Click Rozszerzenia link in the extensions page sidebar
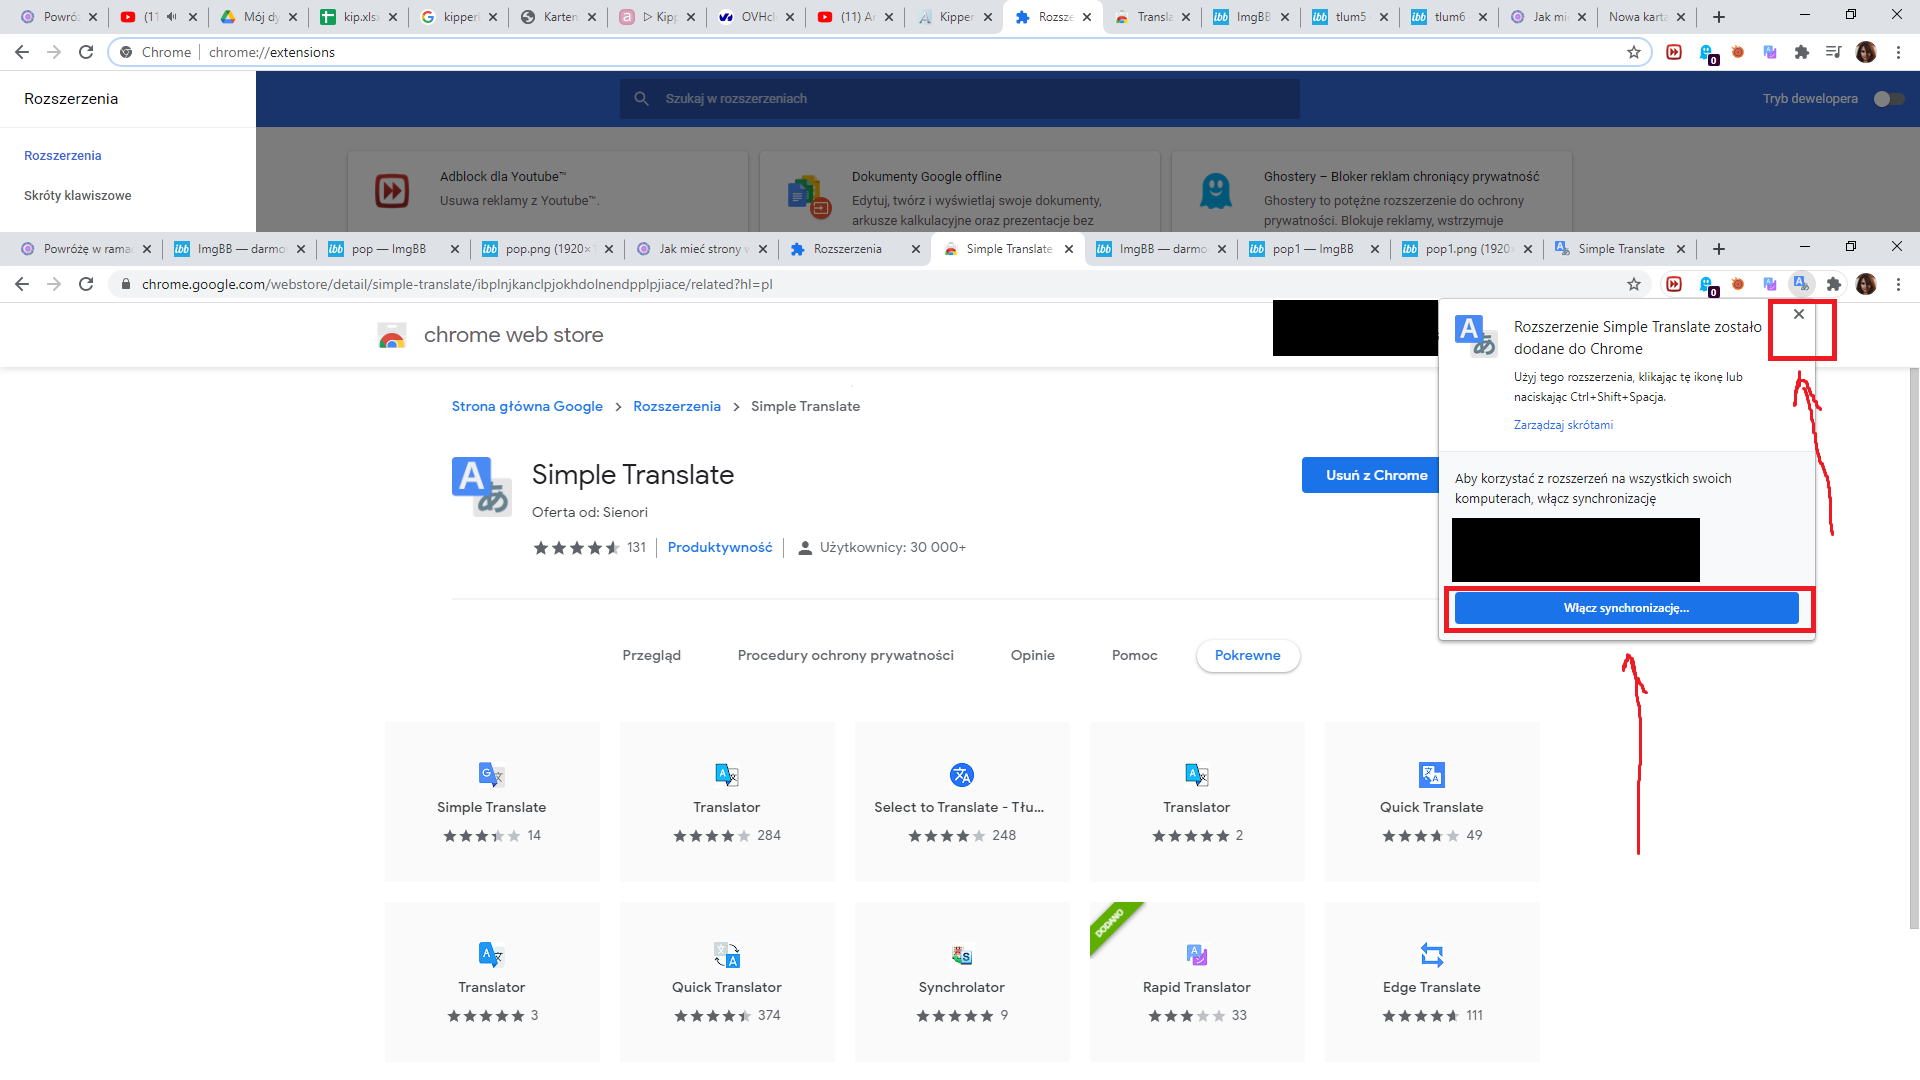This screenshot has width=1920, height=1080. pos(63,155)
